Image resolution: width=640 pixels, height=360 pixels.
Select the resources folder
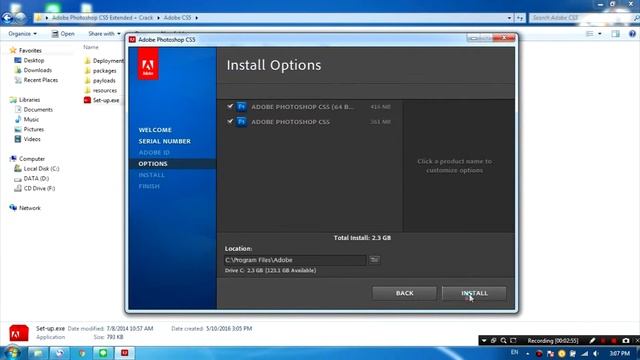click(100, 90)
